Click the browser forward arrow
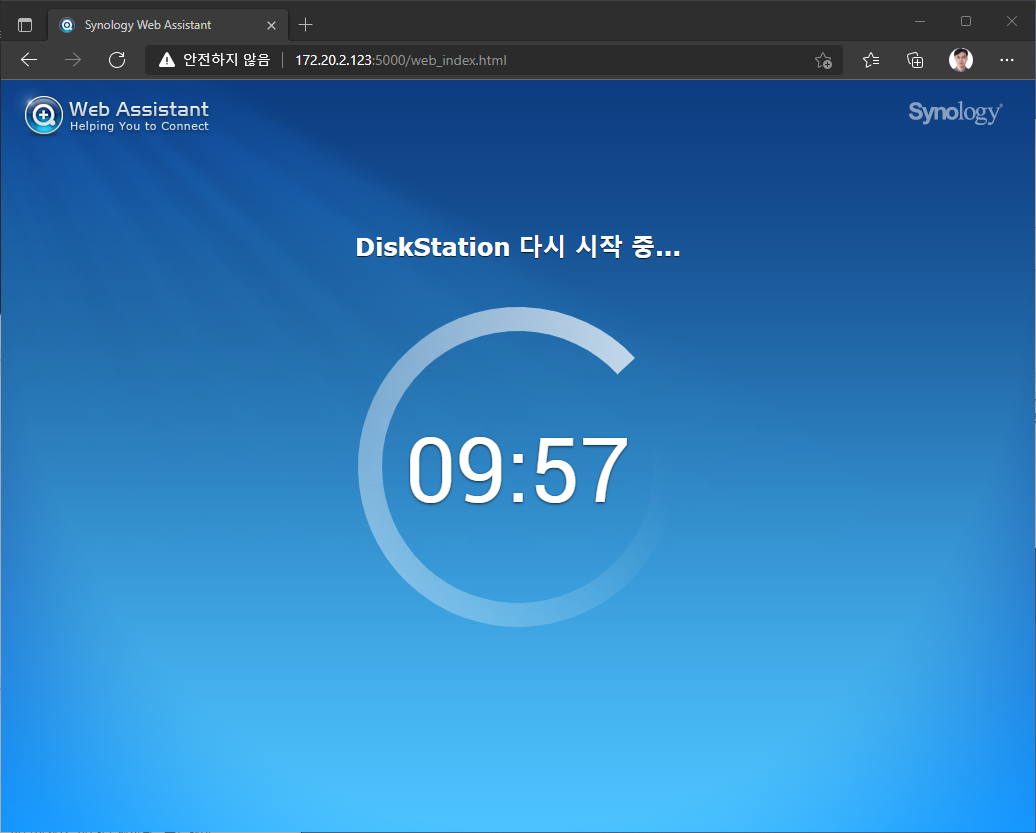 coord(73,60)
